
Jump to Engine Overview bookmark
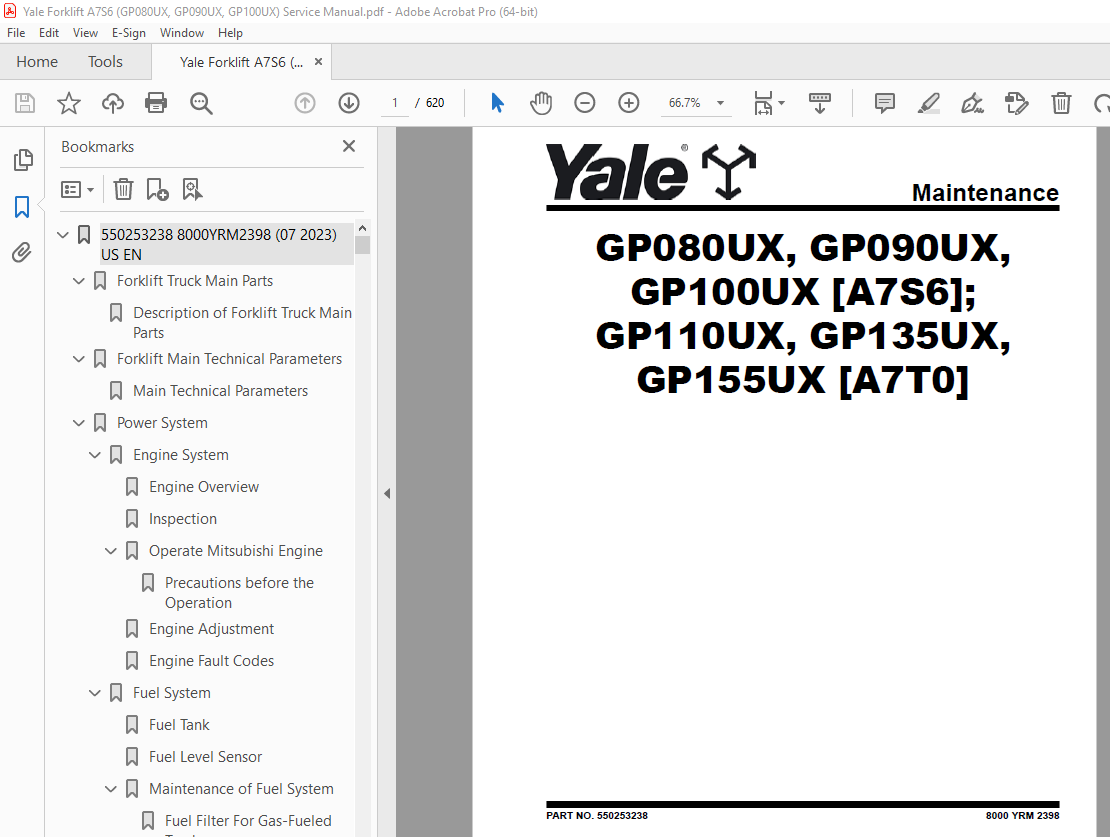pos(204,487)
